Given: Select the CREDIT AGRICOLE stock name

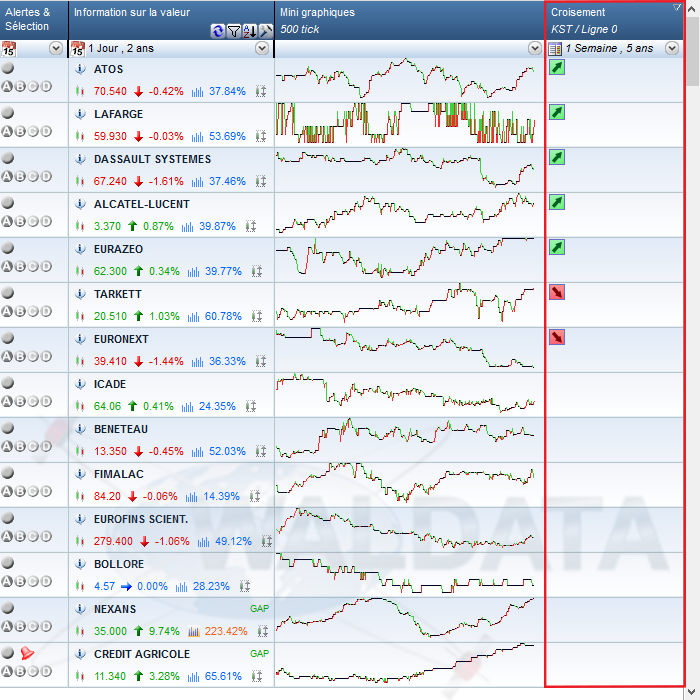Looking at the screenshot, I should tap(142, 654).
